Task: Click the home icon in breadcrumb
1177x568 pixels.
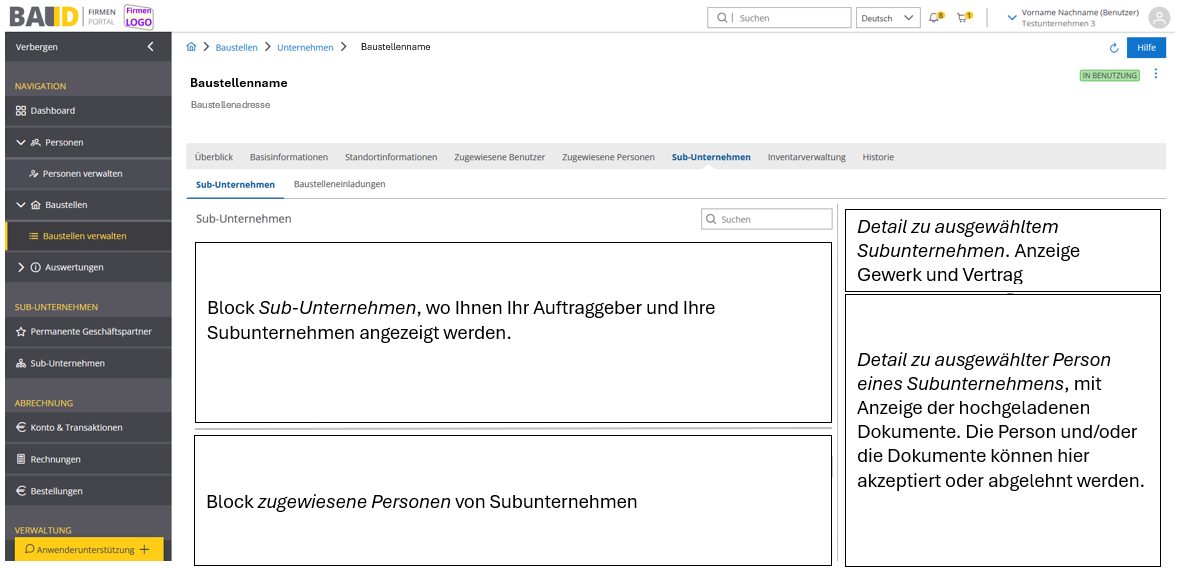Action: [x=191, y=47]
